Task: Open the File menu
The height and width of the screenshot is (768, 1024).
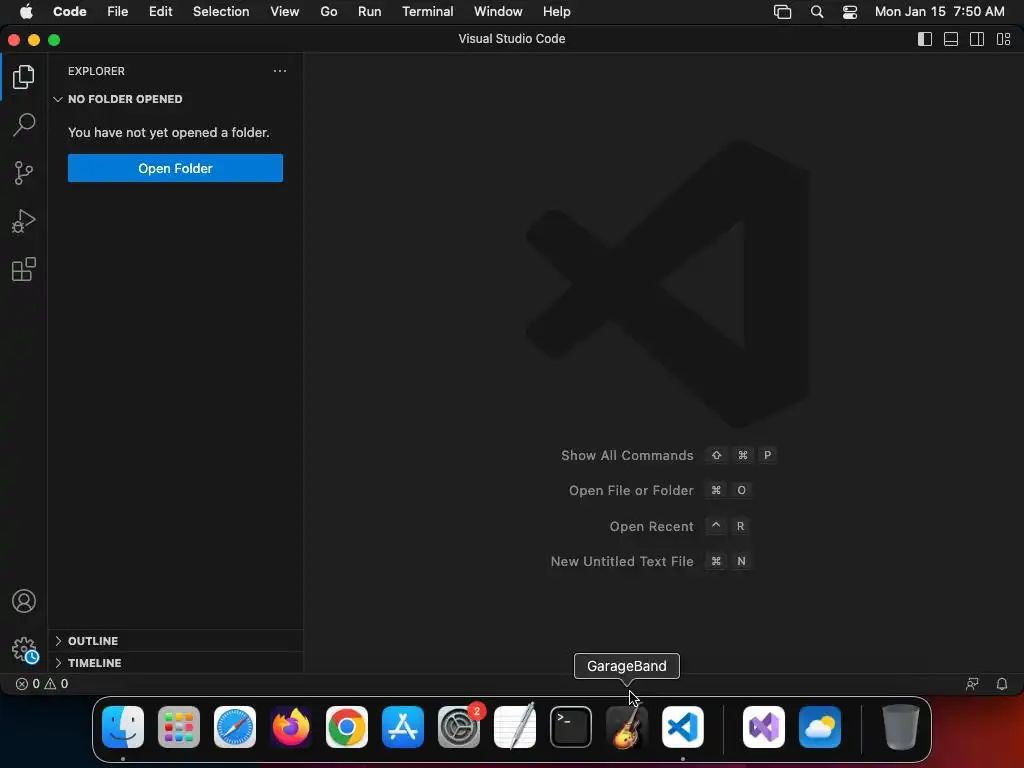Action: pos(118,12)
